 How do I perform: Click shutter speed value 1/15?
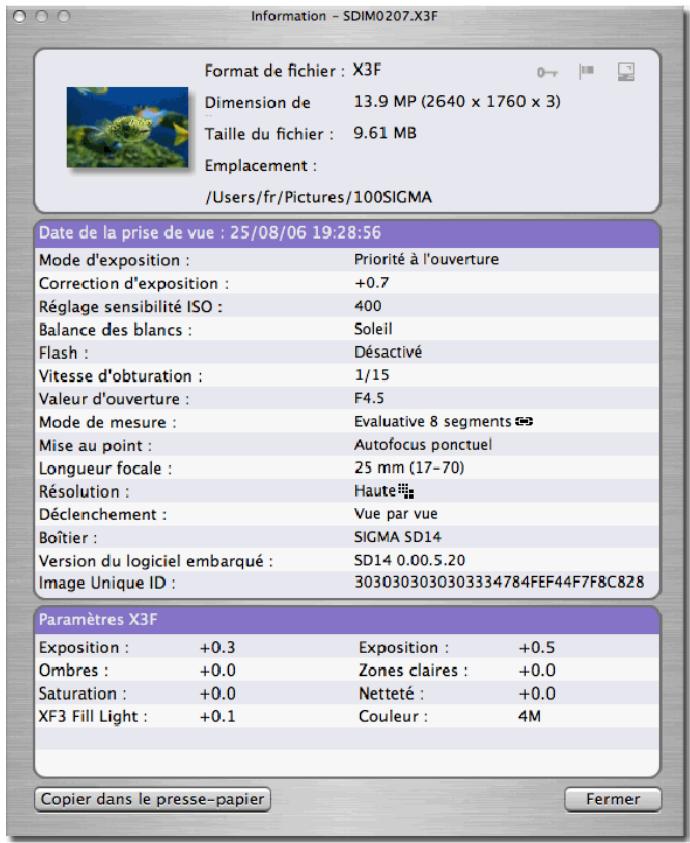click(372, 375)
